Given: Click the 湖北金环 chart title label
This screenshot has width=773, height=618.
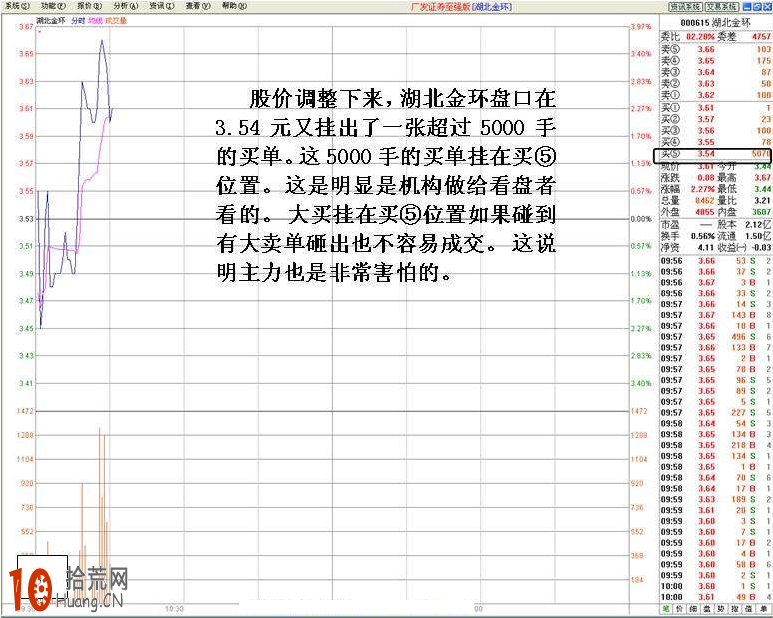Looking at the screenshot, I should click(51, 21).
